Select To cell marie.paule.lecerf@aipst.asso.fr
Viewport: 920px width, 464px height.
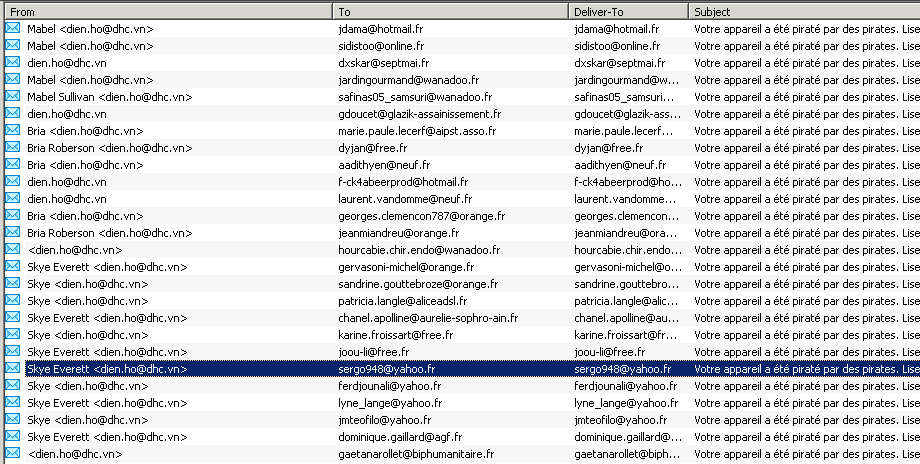point(417,131)
